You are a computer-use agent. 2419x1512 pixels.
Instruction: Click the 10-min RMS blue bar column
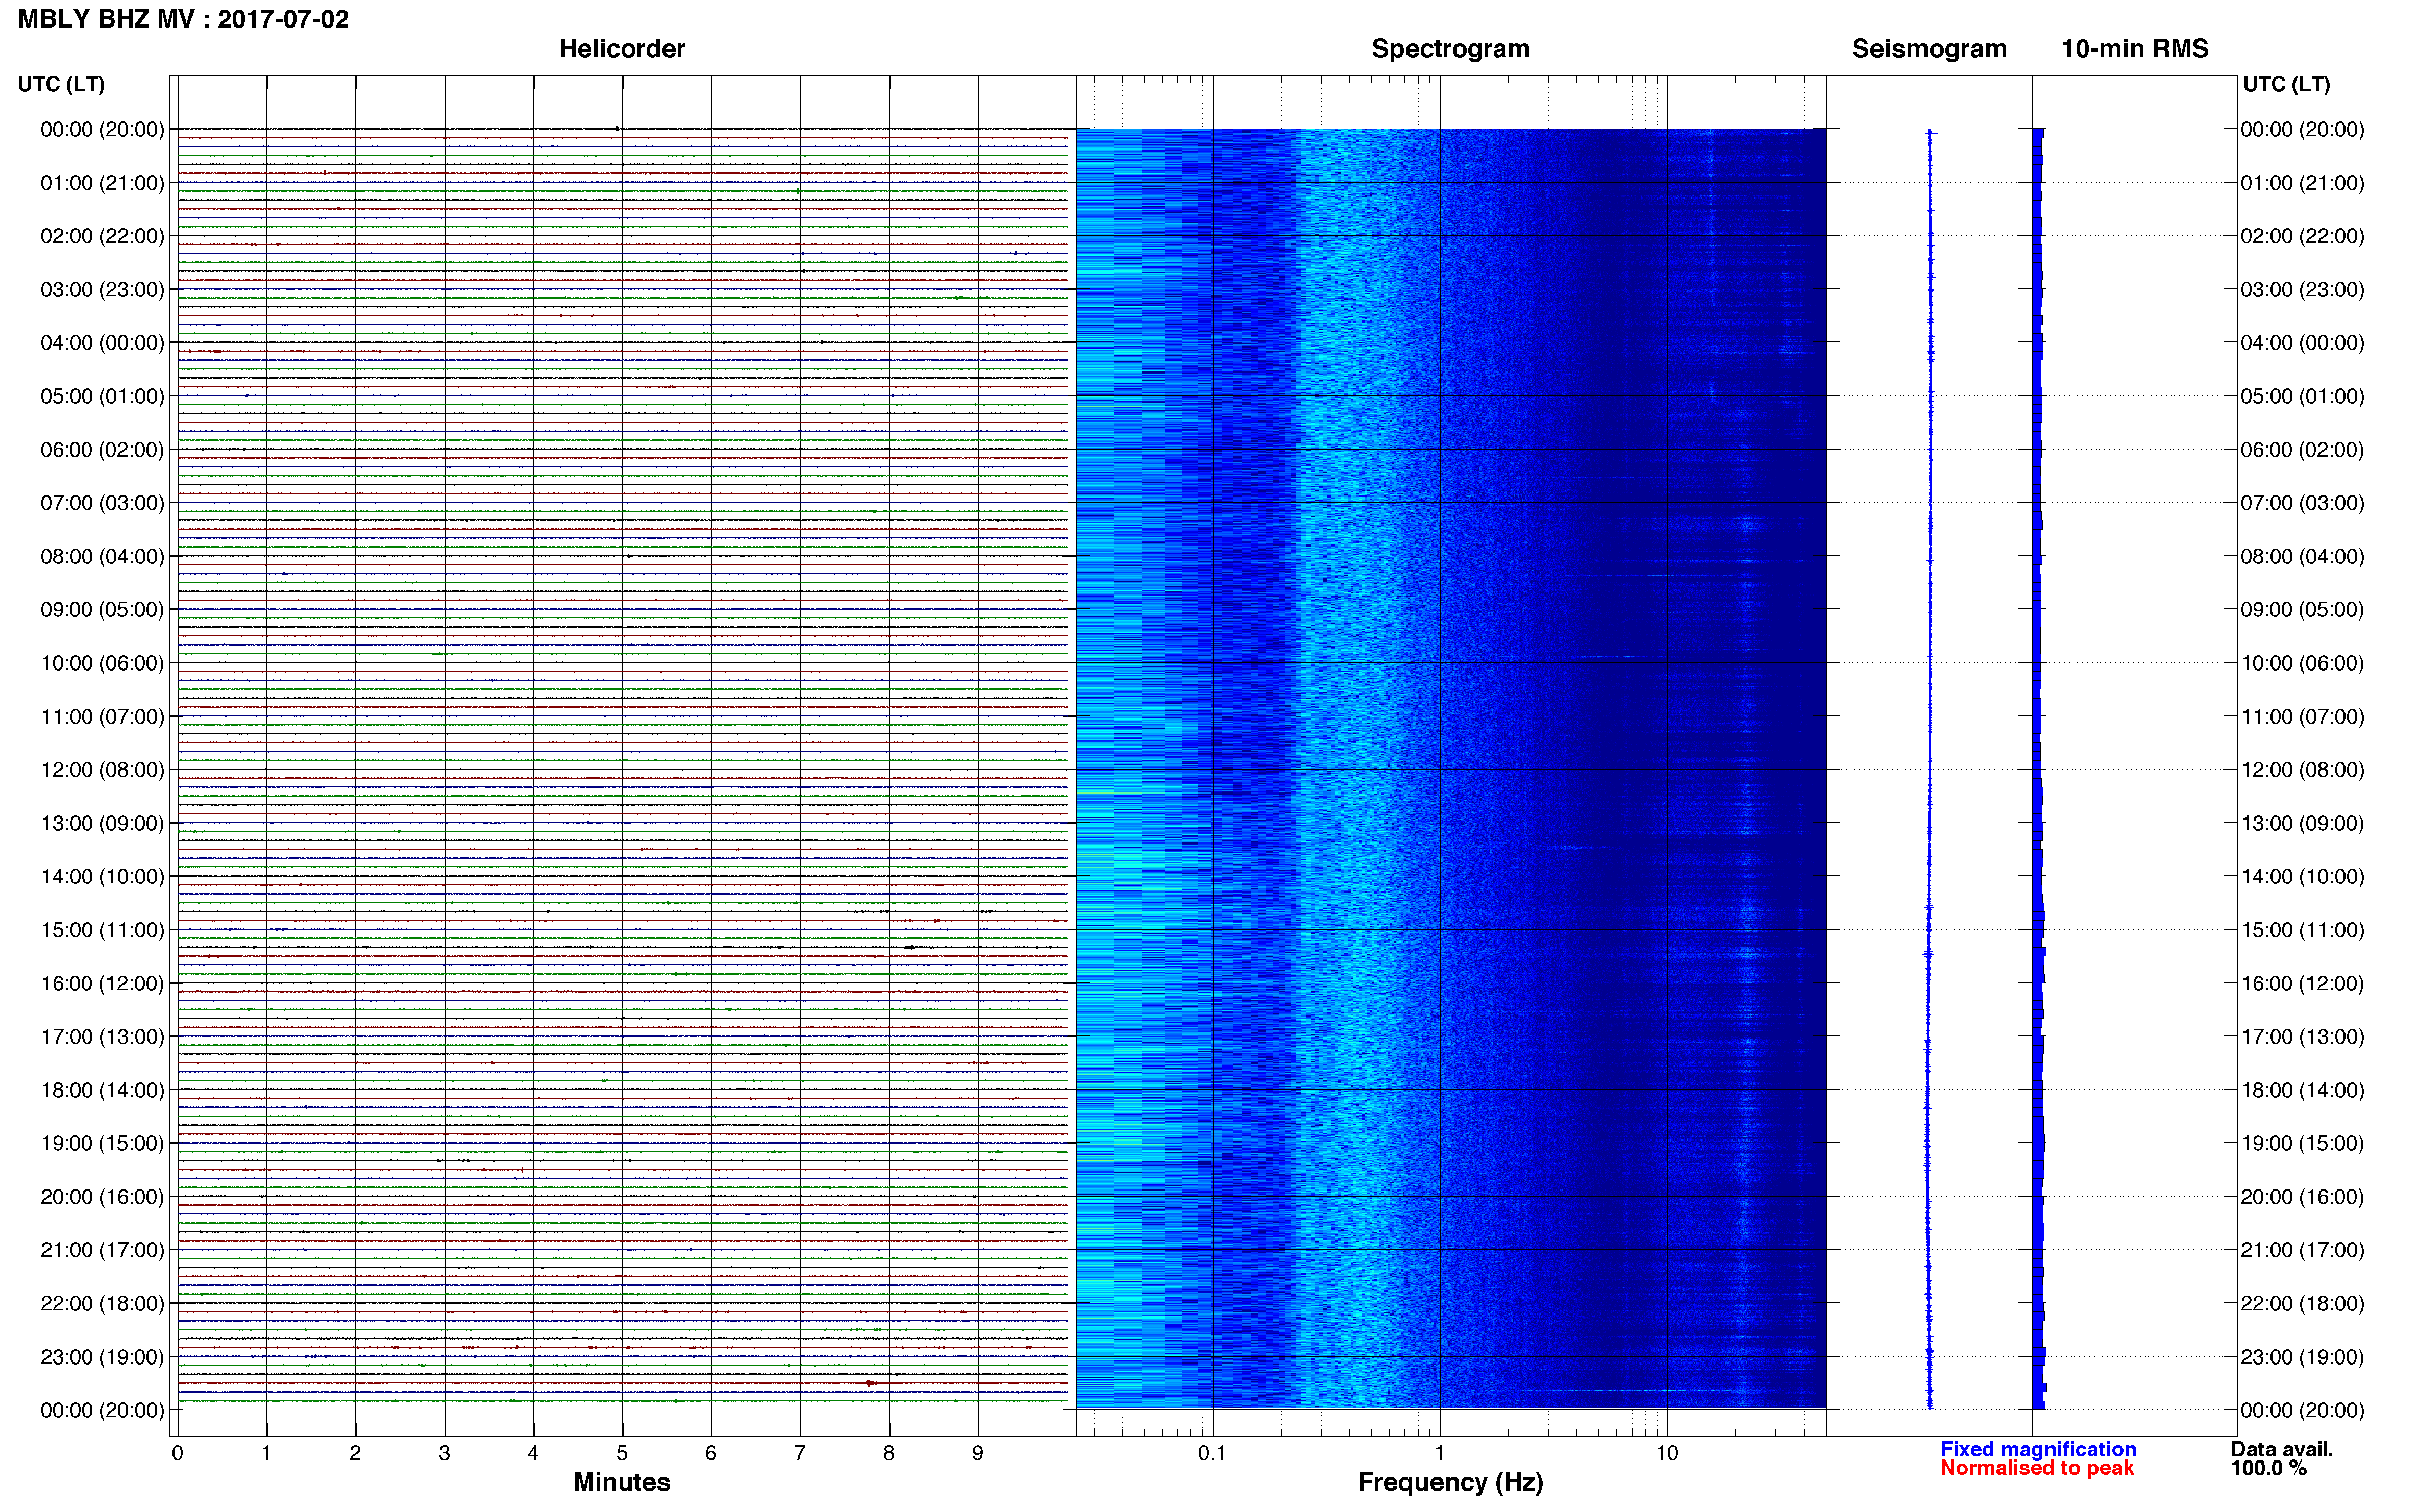pos(2038,768)
